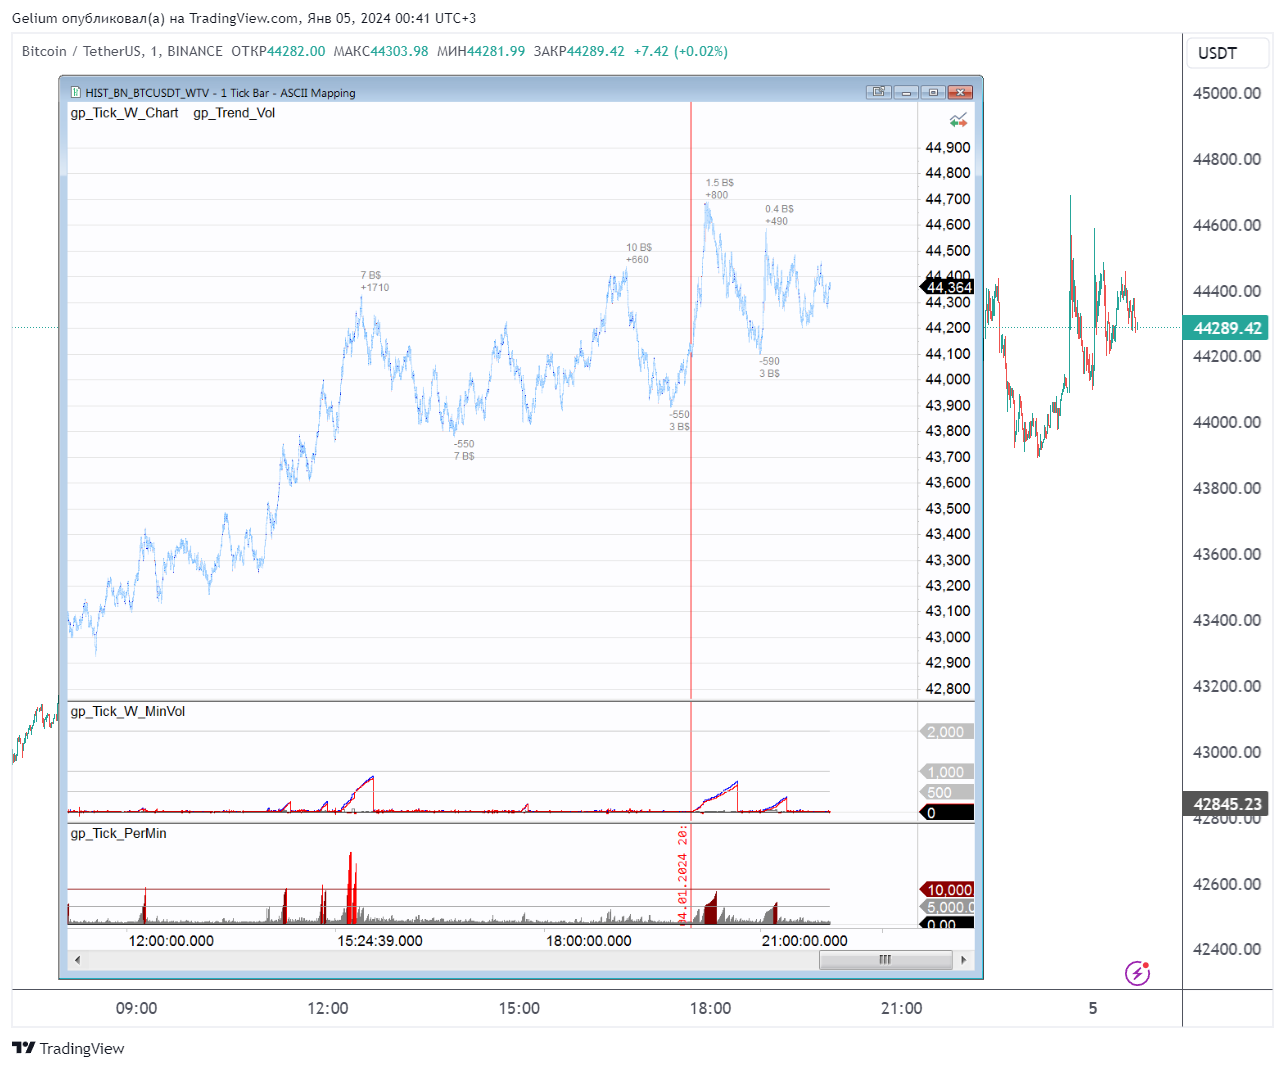
Task: Click the 42845.23 price tag
Action: (x=1226, y=804)
